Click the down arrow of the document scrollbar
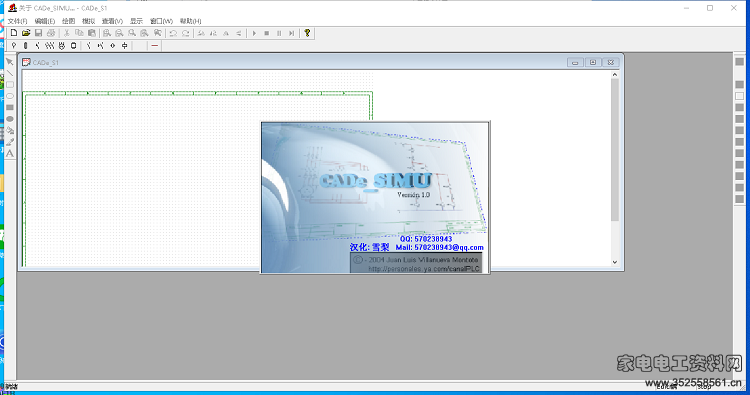 tap(615, 262)
